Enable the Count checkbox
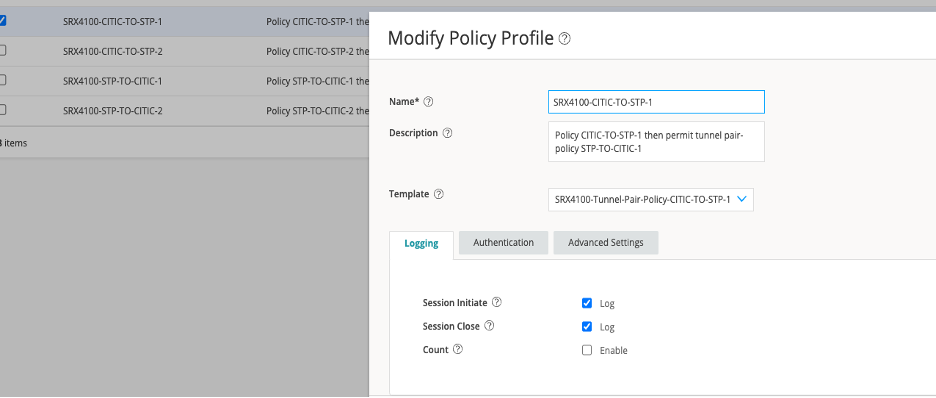This screenshot has width=936, height=398. [x=587, y=350]
